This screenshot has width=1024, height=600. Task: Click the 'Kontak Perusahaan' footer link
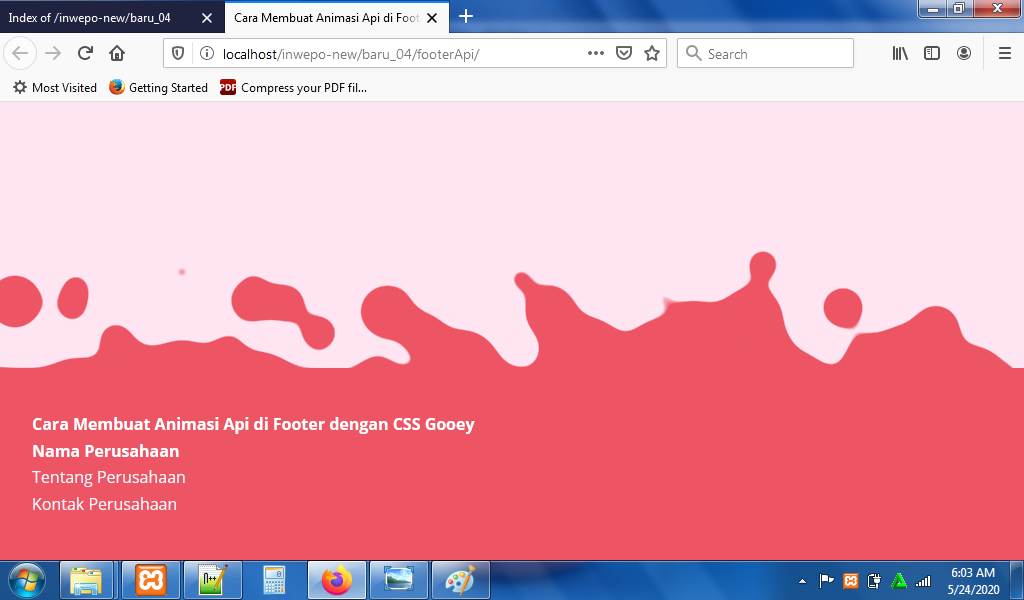[x=104, y=505]
